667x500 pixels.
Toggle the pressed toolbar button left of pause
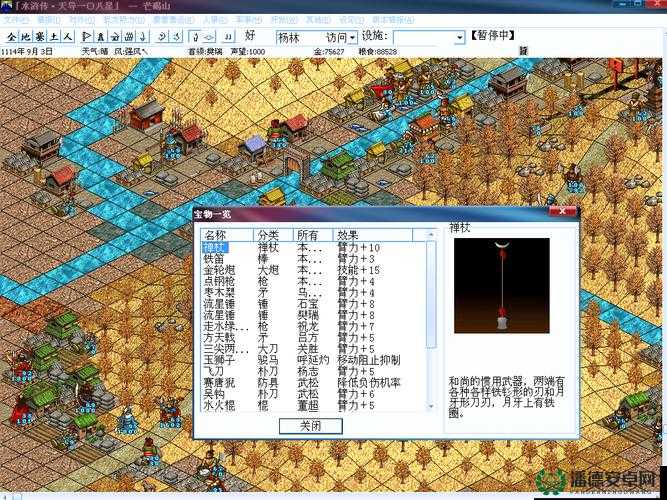coord(194,37)
